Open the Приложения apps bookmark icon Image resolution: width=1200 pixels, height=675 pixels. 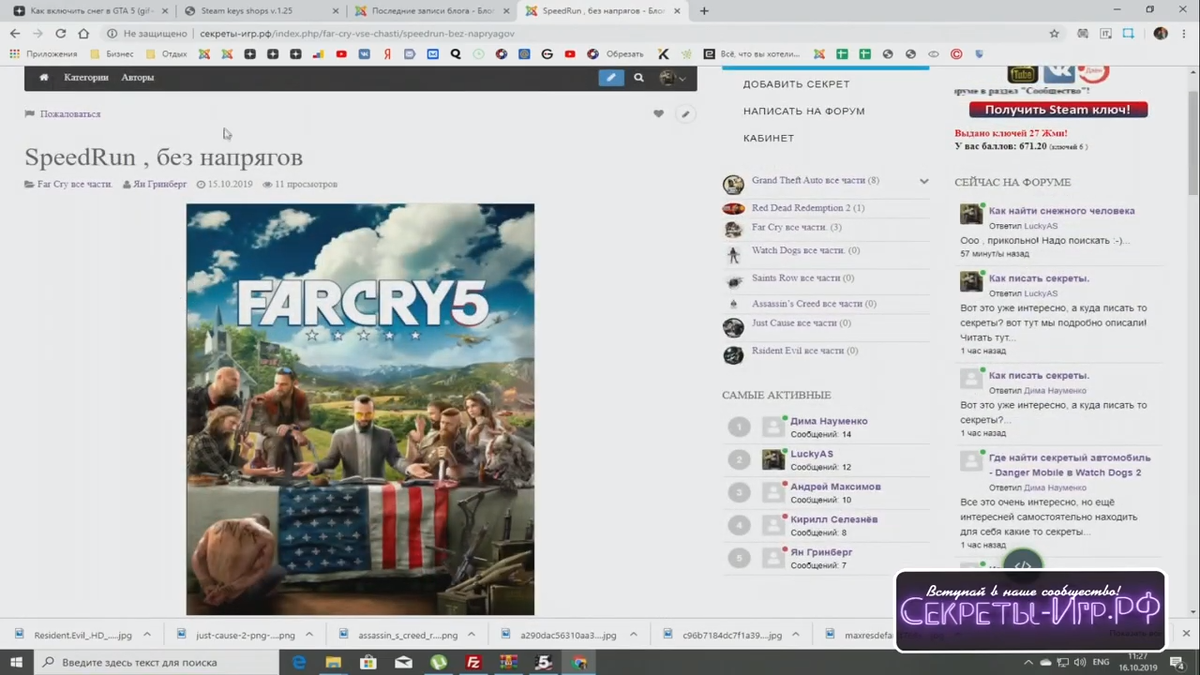(14, 54)
